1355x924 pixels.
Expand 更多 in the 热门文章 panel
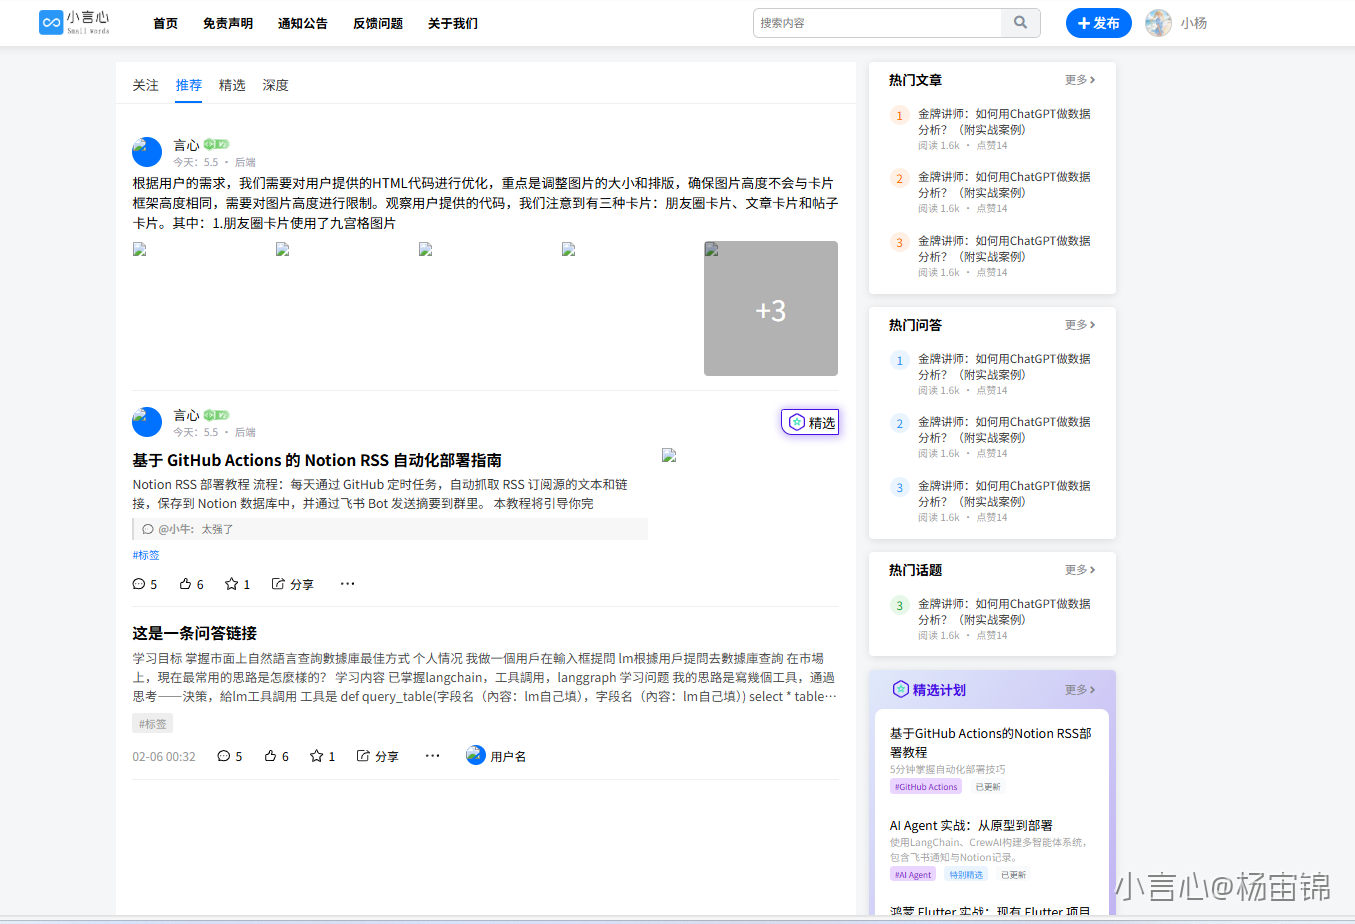click(x=1080, y=79)
